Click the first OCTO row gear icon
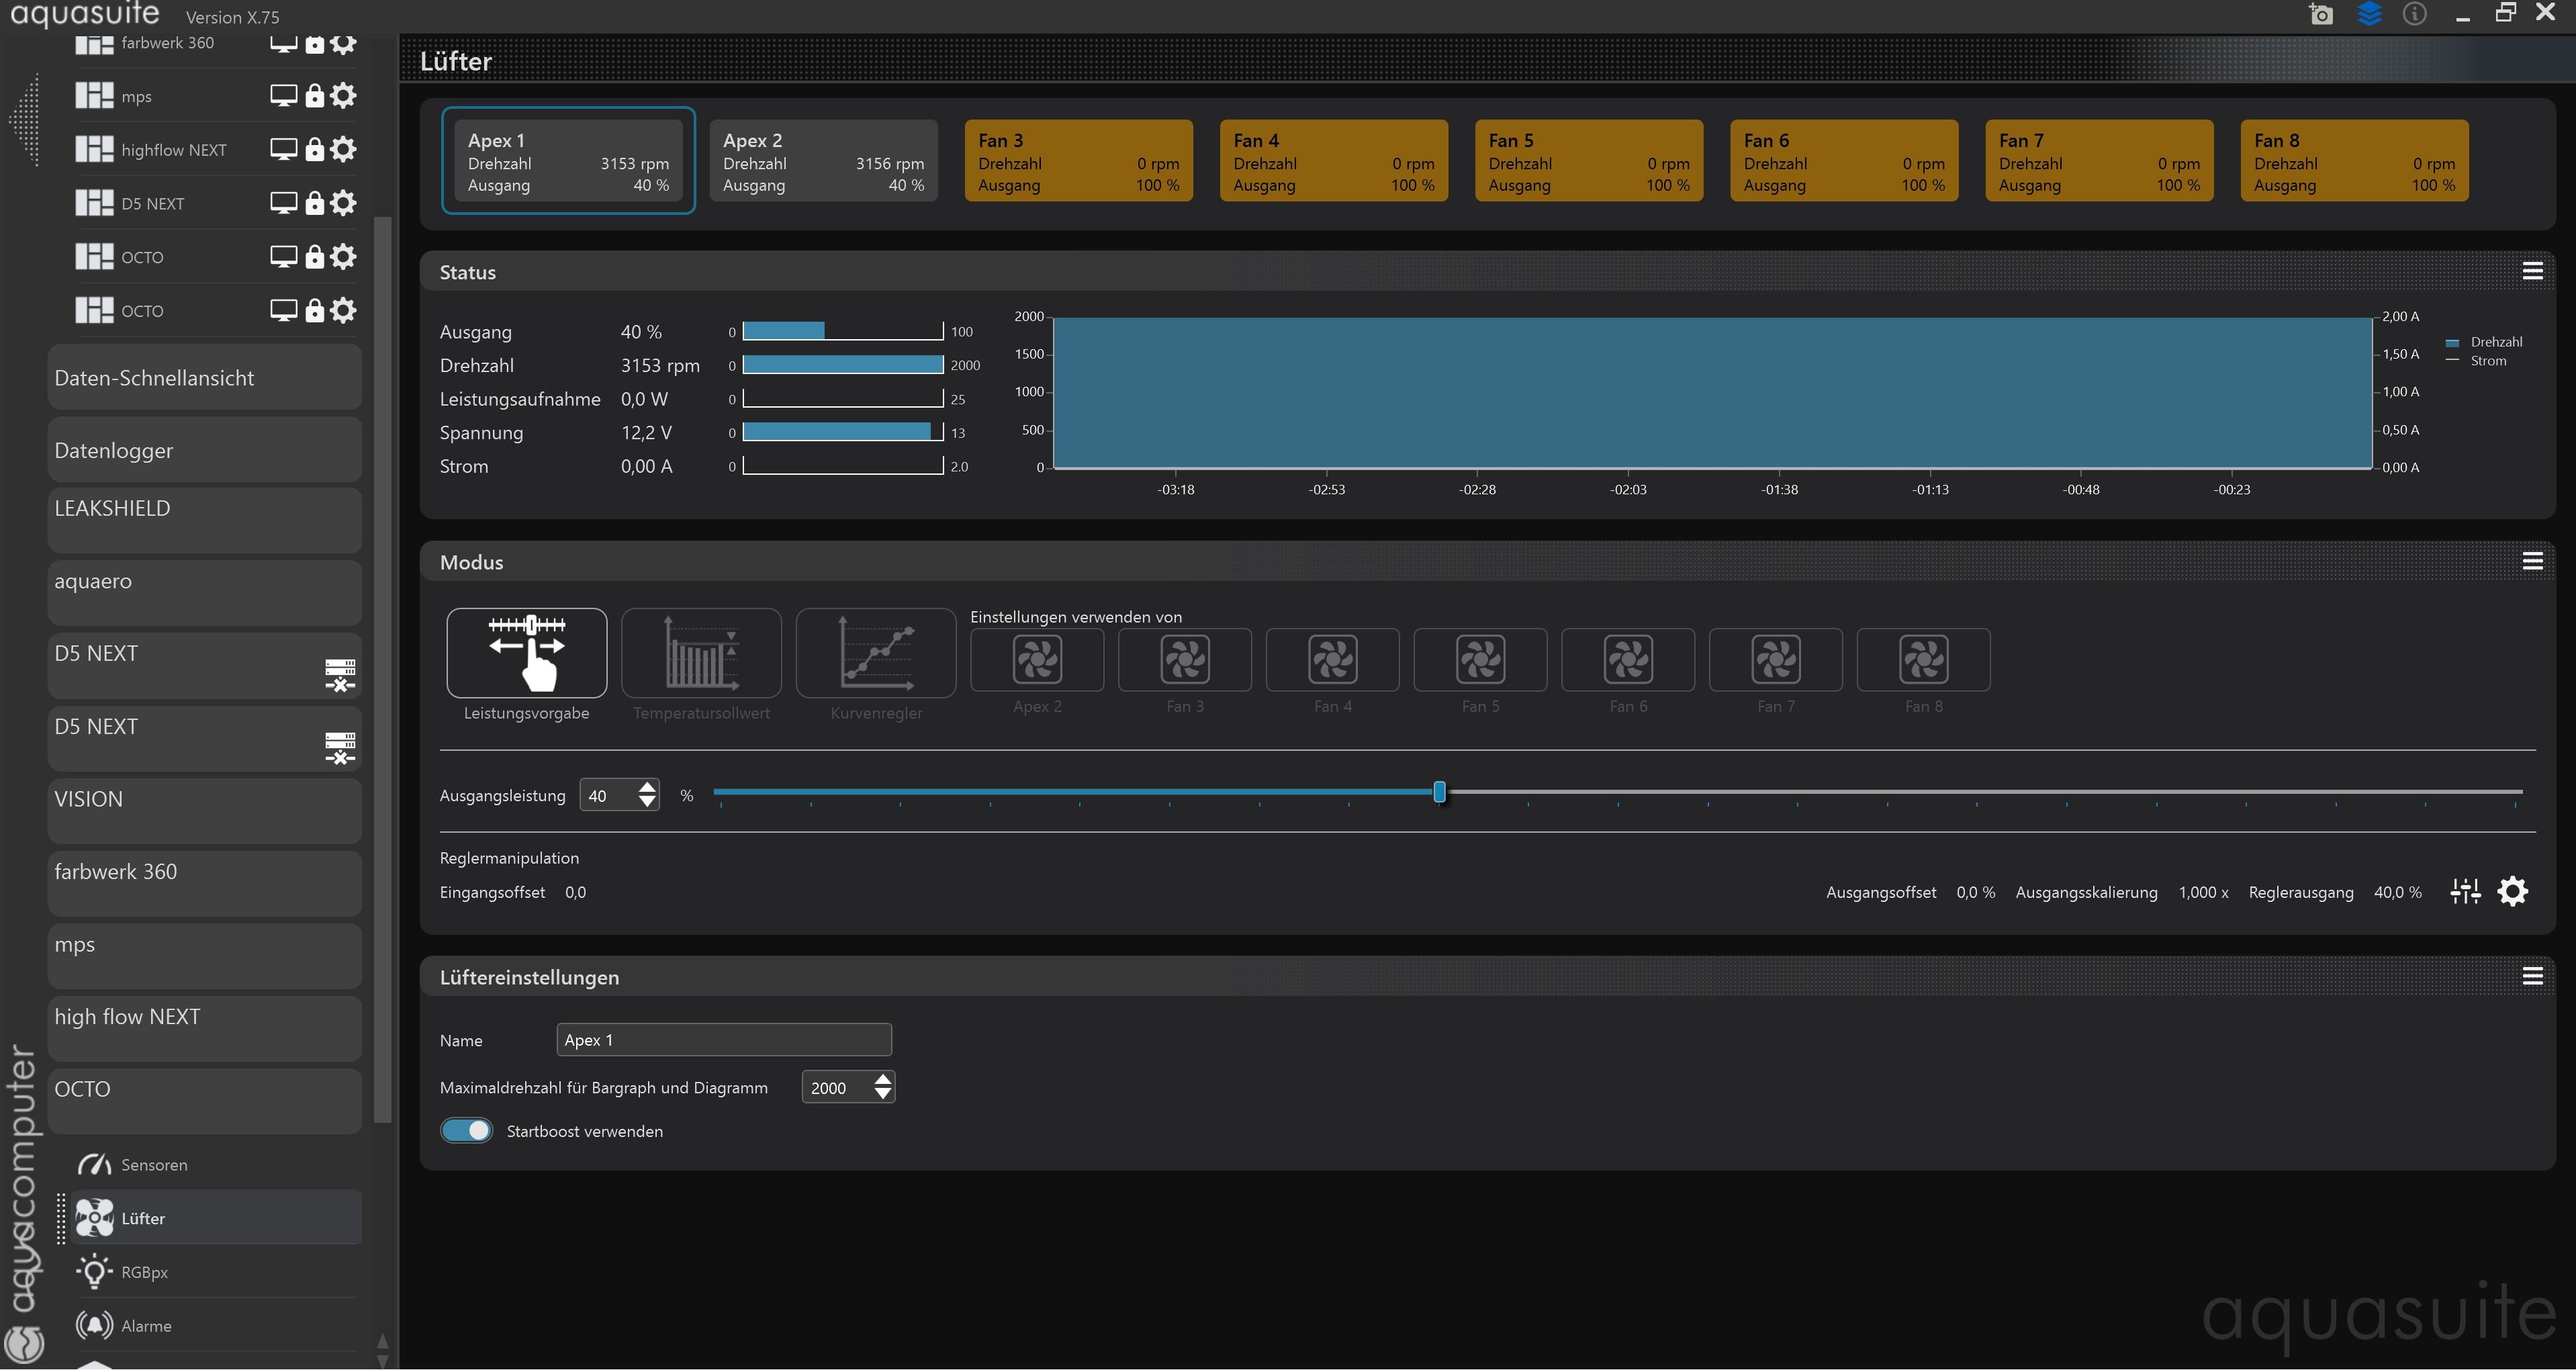Image resolution: width=2576 pixels, height=1370 pixels. click(343, 257)
